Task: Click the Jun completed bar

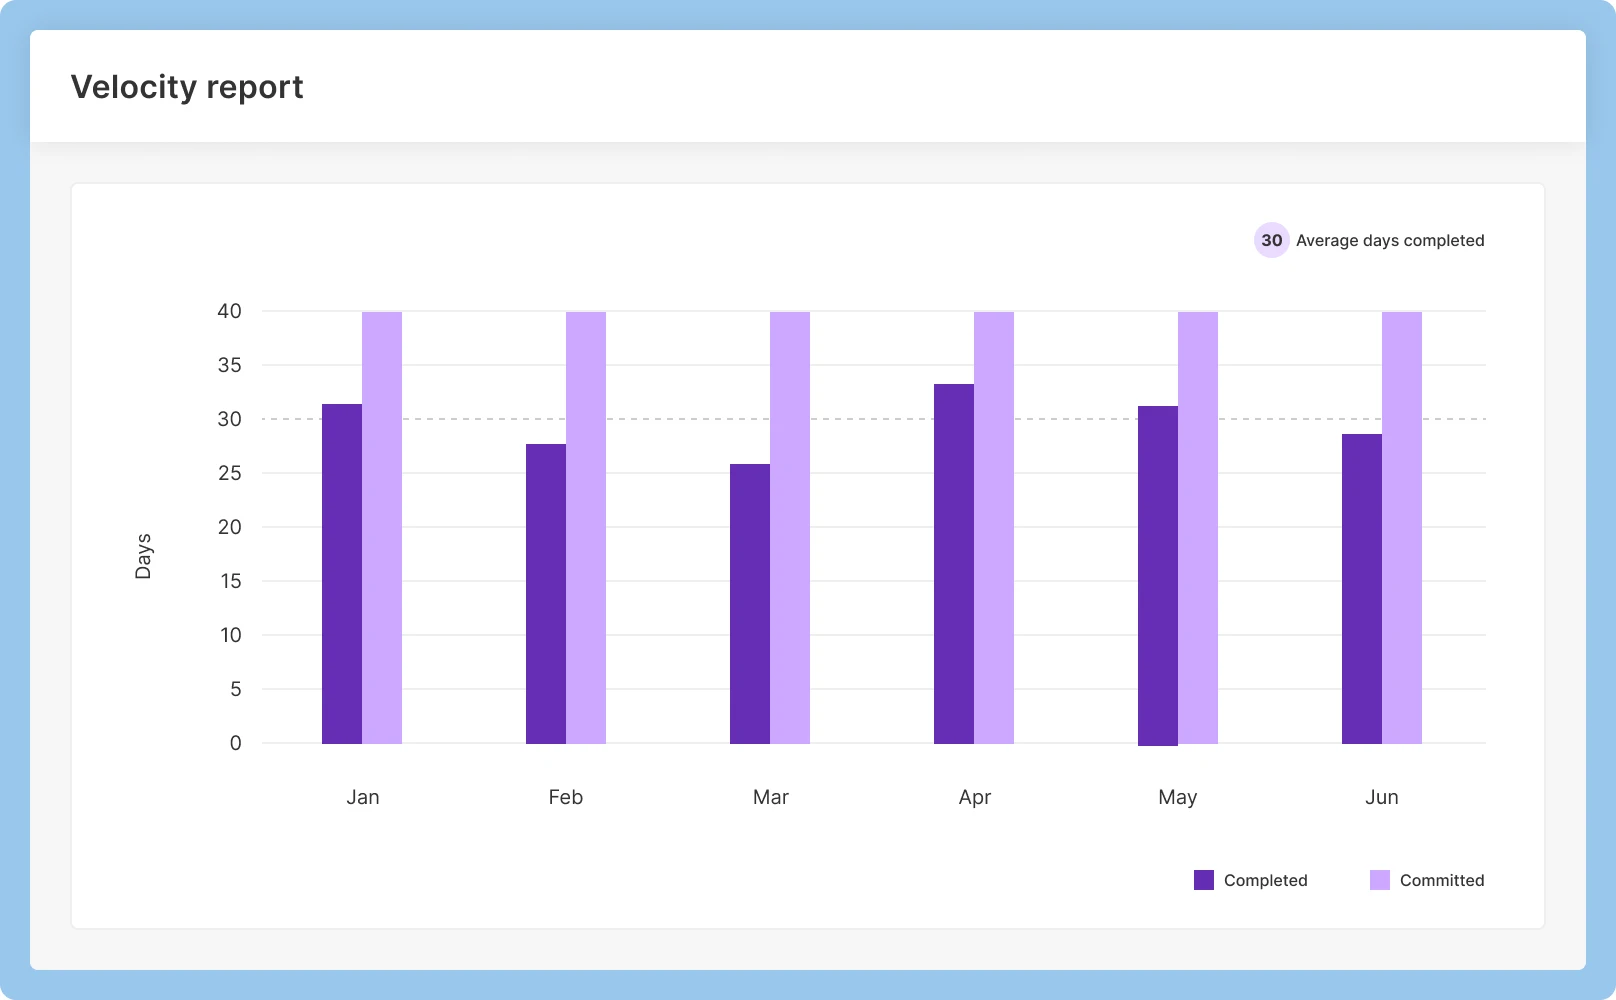Action: pos(1362,589)
